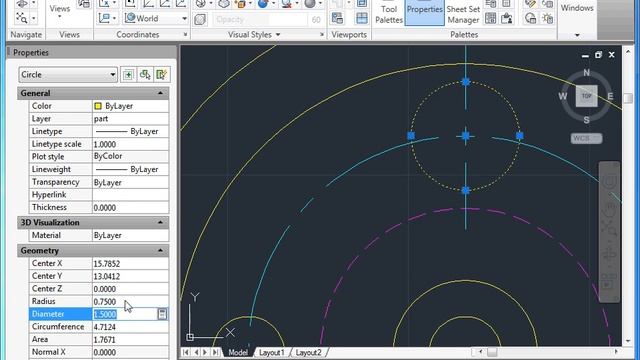Click the Center X value 15.7852
Screen dimensions: 640x360
click(x=130, y=264)
